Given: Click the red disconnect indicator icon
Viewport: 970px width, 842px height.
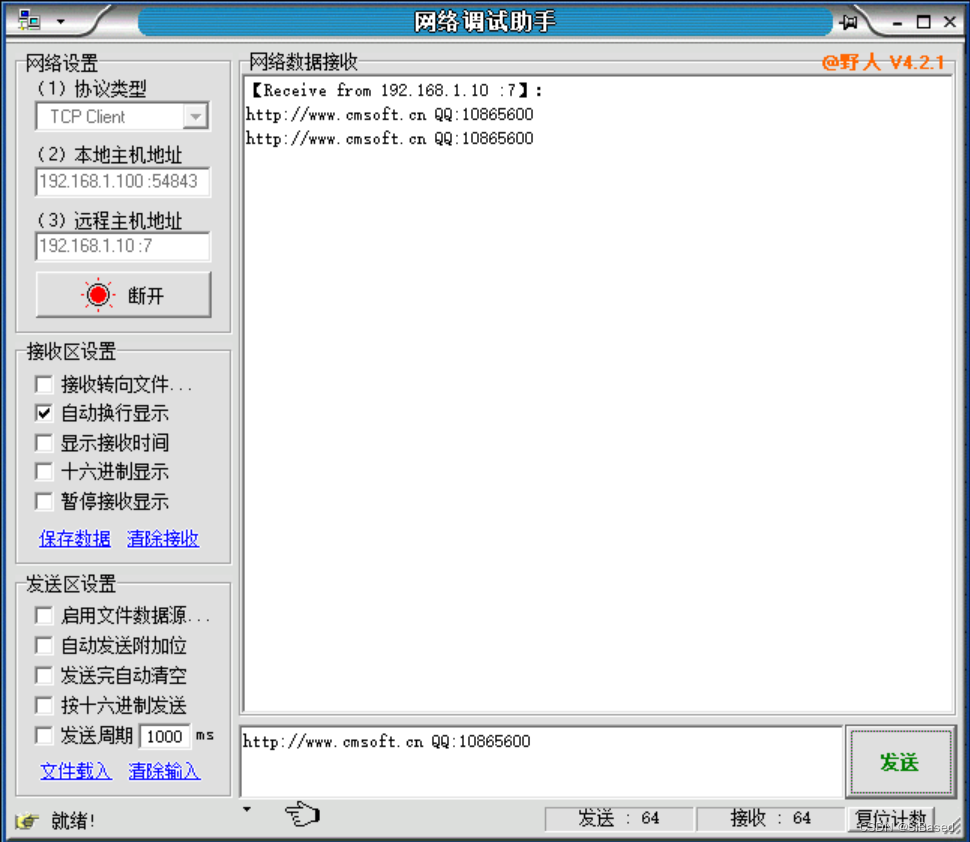Looking at the screenshot, I should [97, 294].
